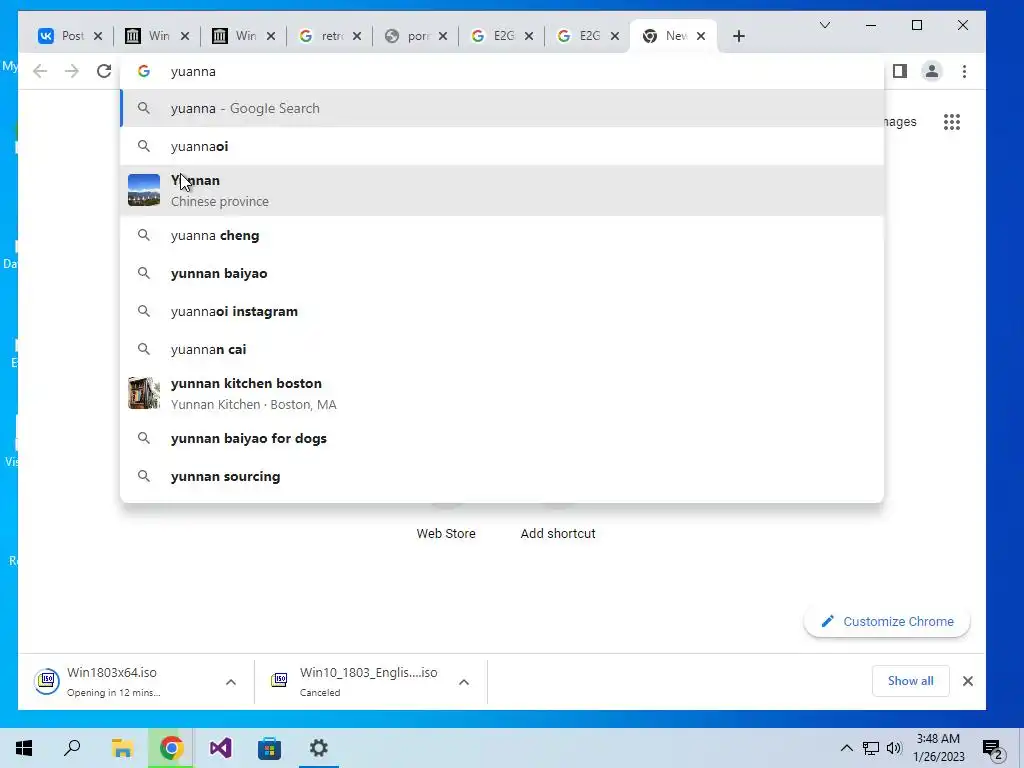Launch Visual Studio from taskbar
Viewport: 1024px width, 768px height.
click(221, 748)
